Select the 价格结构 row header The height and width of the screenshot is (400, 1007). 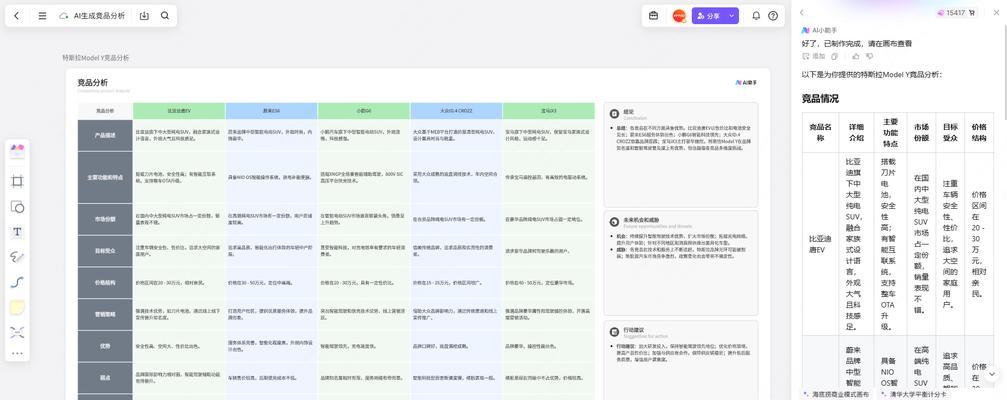[105, 283]
